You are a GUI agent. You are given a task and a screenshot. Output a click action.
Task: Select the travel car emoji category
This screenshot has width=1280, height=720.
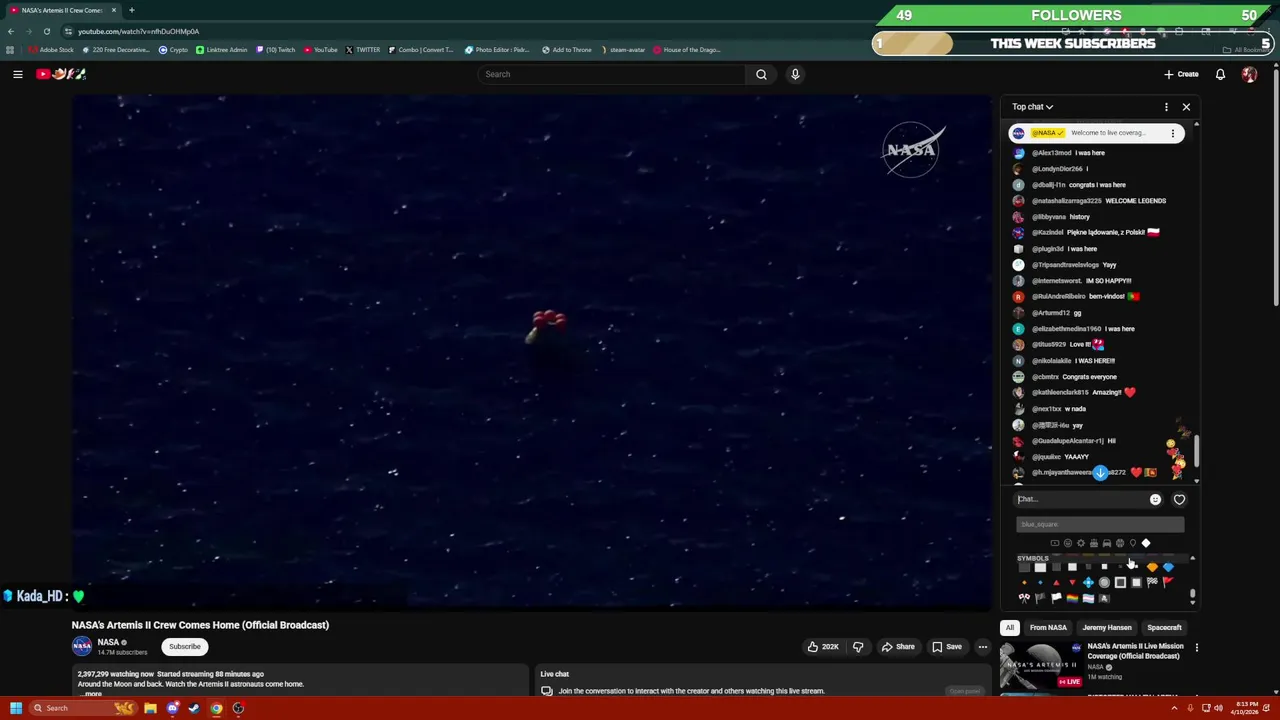coord(1107,543)
